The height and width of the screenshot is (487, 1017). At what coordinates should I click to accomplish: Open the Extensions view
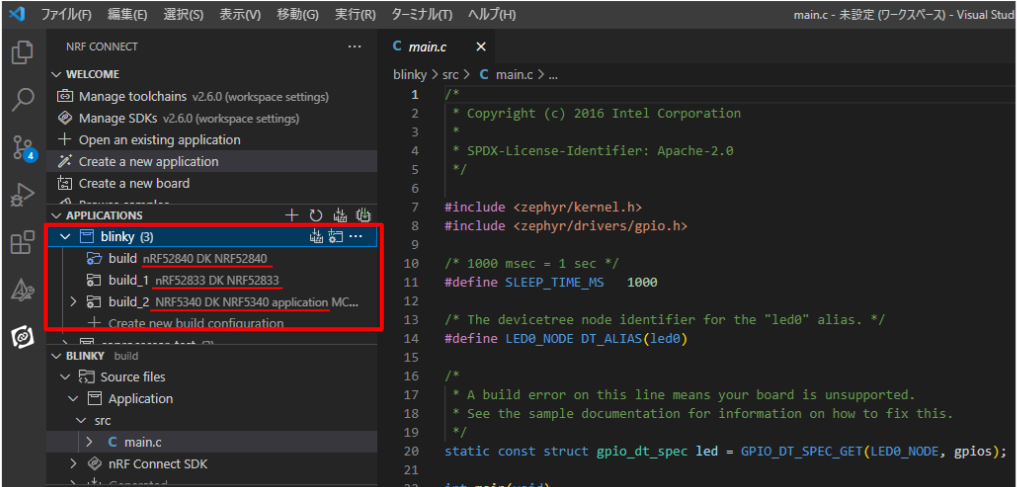click(x=23, y=243)
